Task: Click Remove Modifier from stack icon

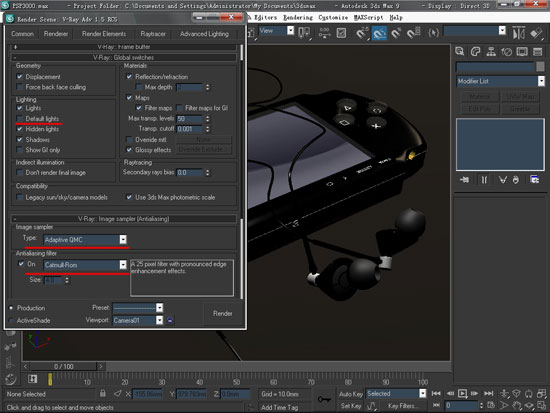Action: tap(516, 180)
